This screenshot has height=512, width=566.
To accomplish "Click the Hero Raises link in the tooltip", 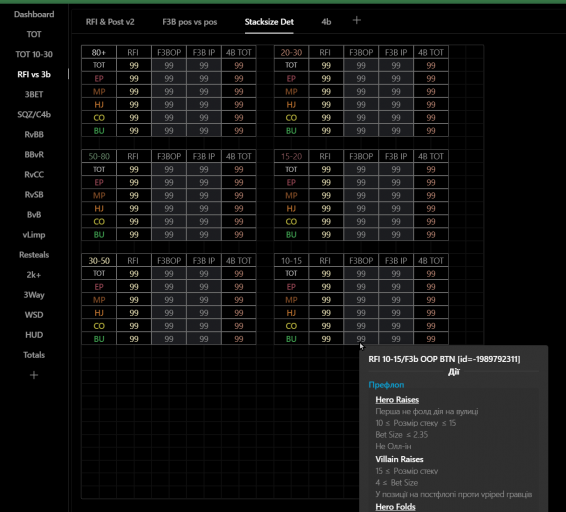I will tap(397, 400).
